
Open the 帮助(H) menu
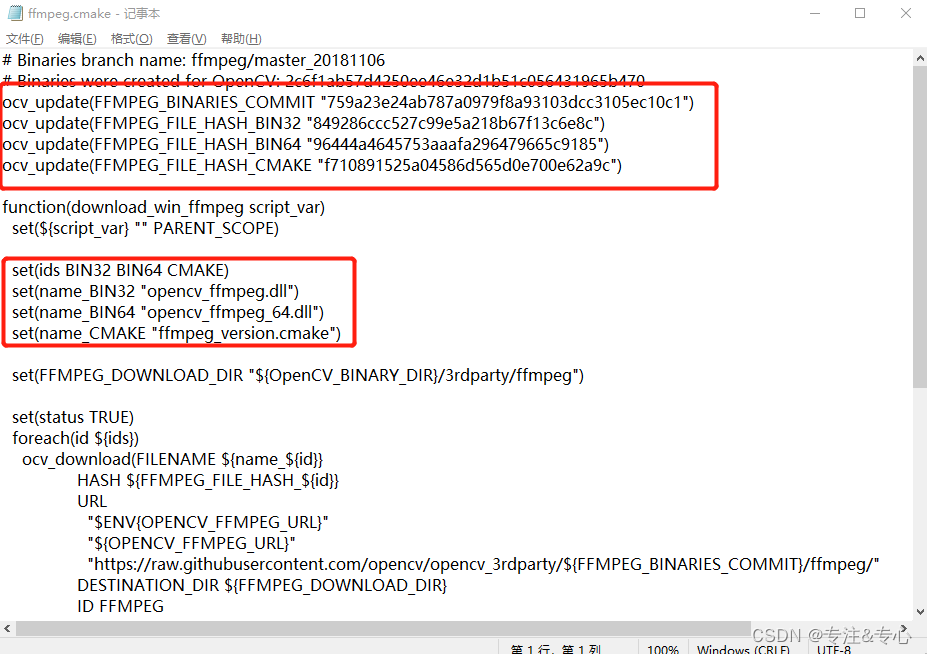click(241, 39)
